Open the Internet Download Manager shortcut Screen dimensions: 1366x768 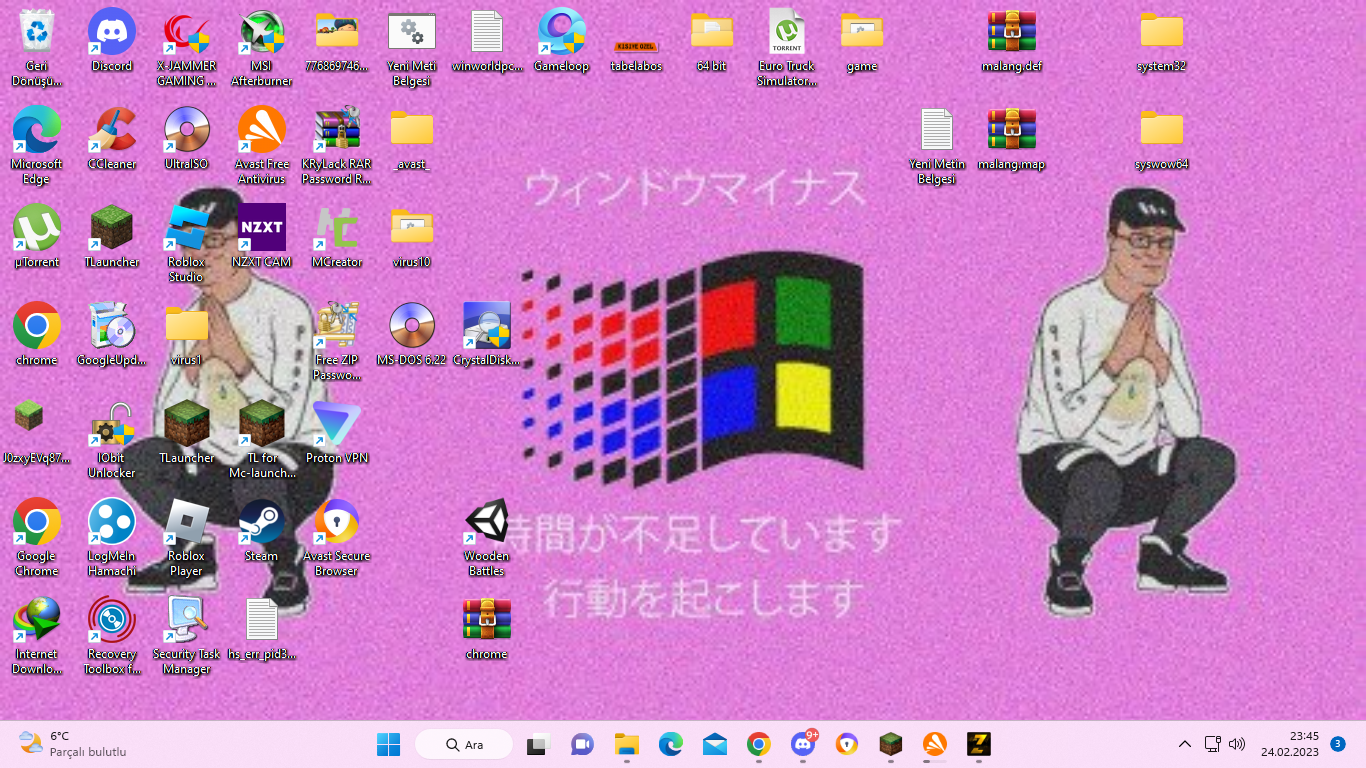pos(37,635)
